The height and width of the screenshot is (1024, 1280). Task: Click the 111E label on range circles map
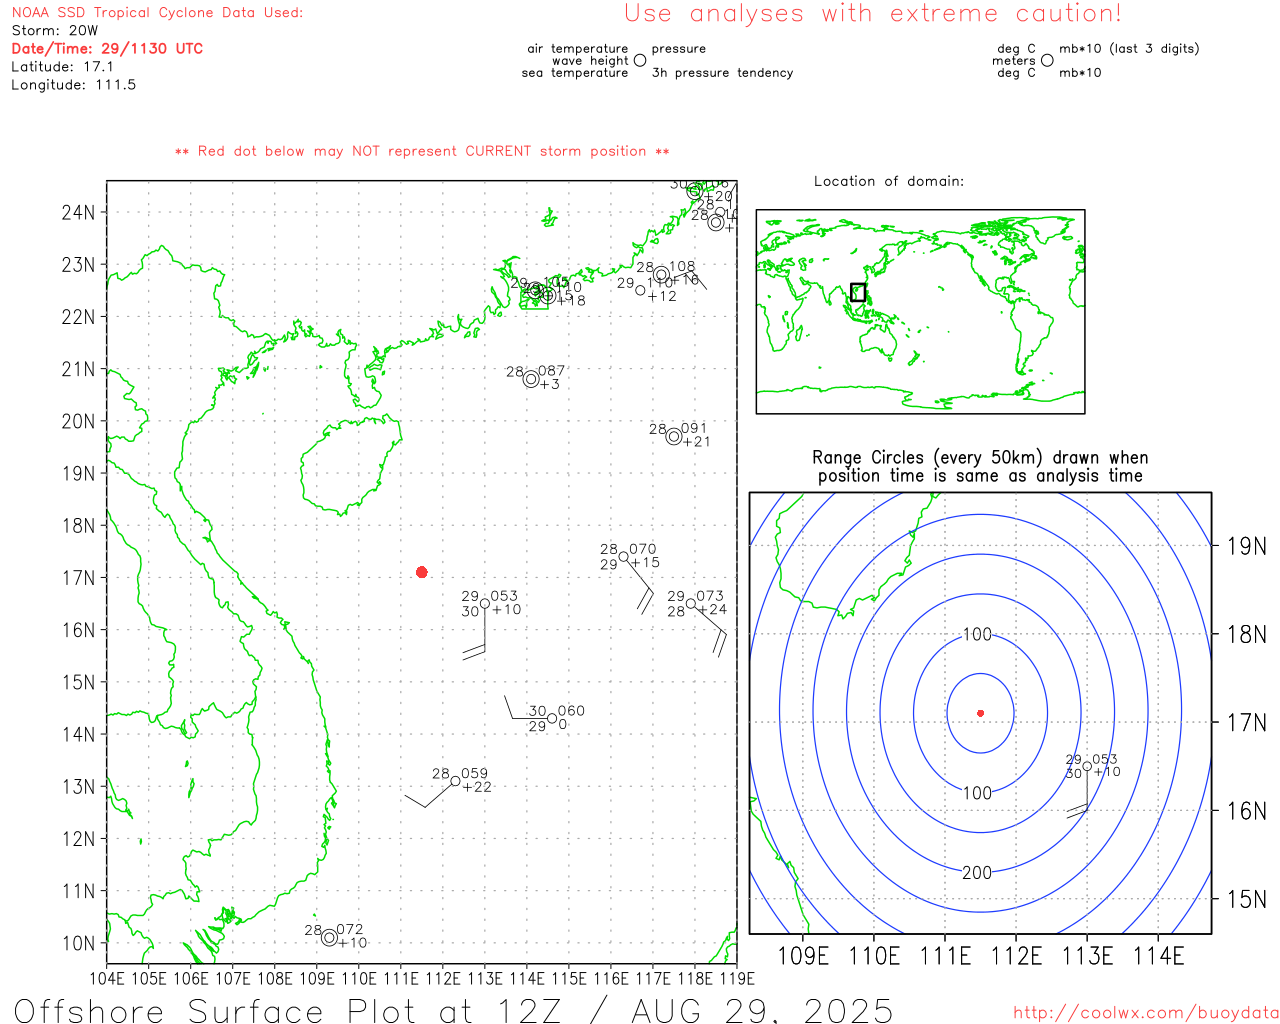[x=945, y=956]
